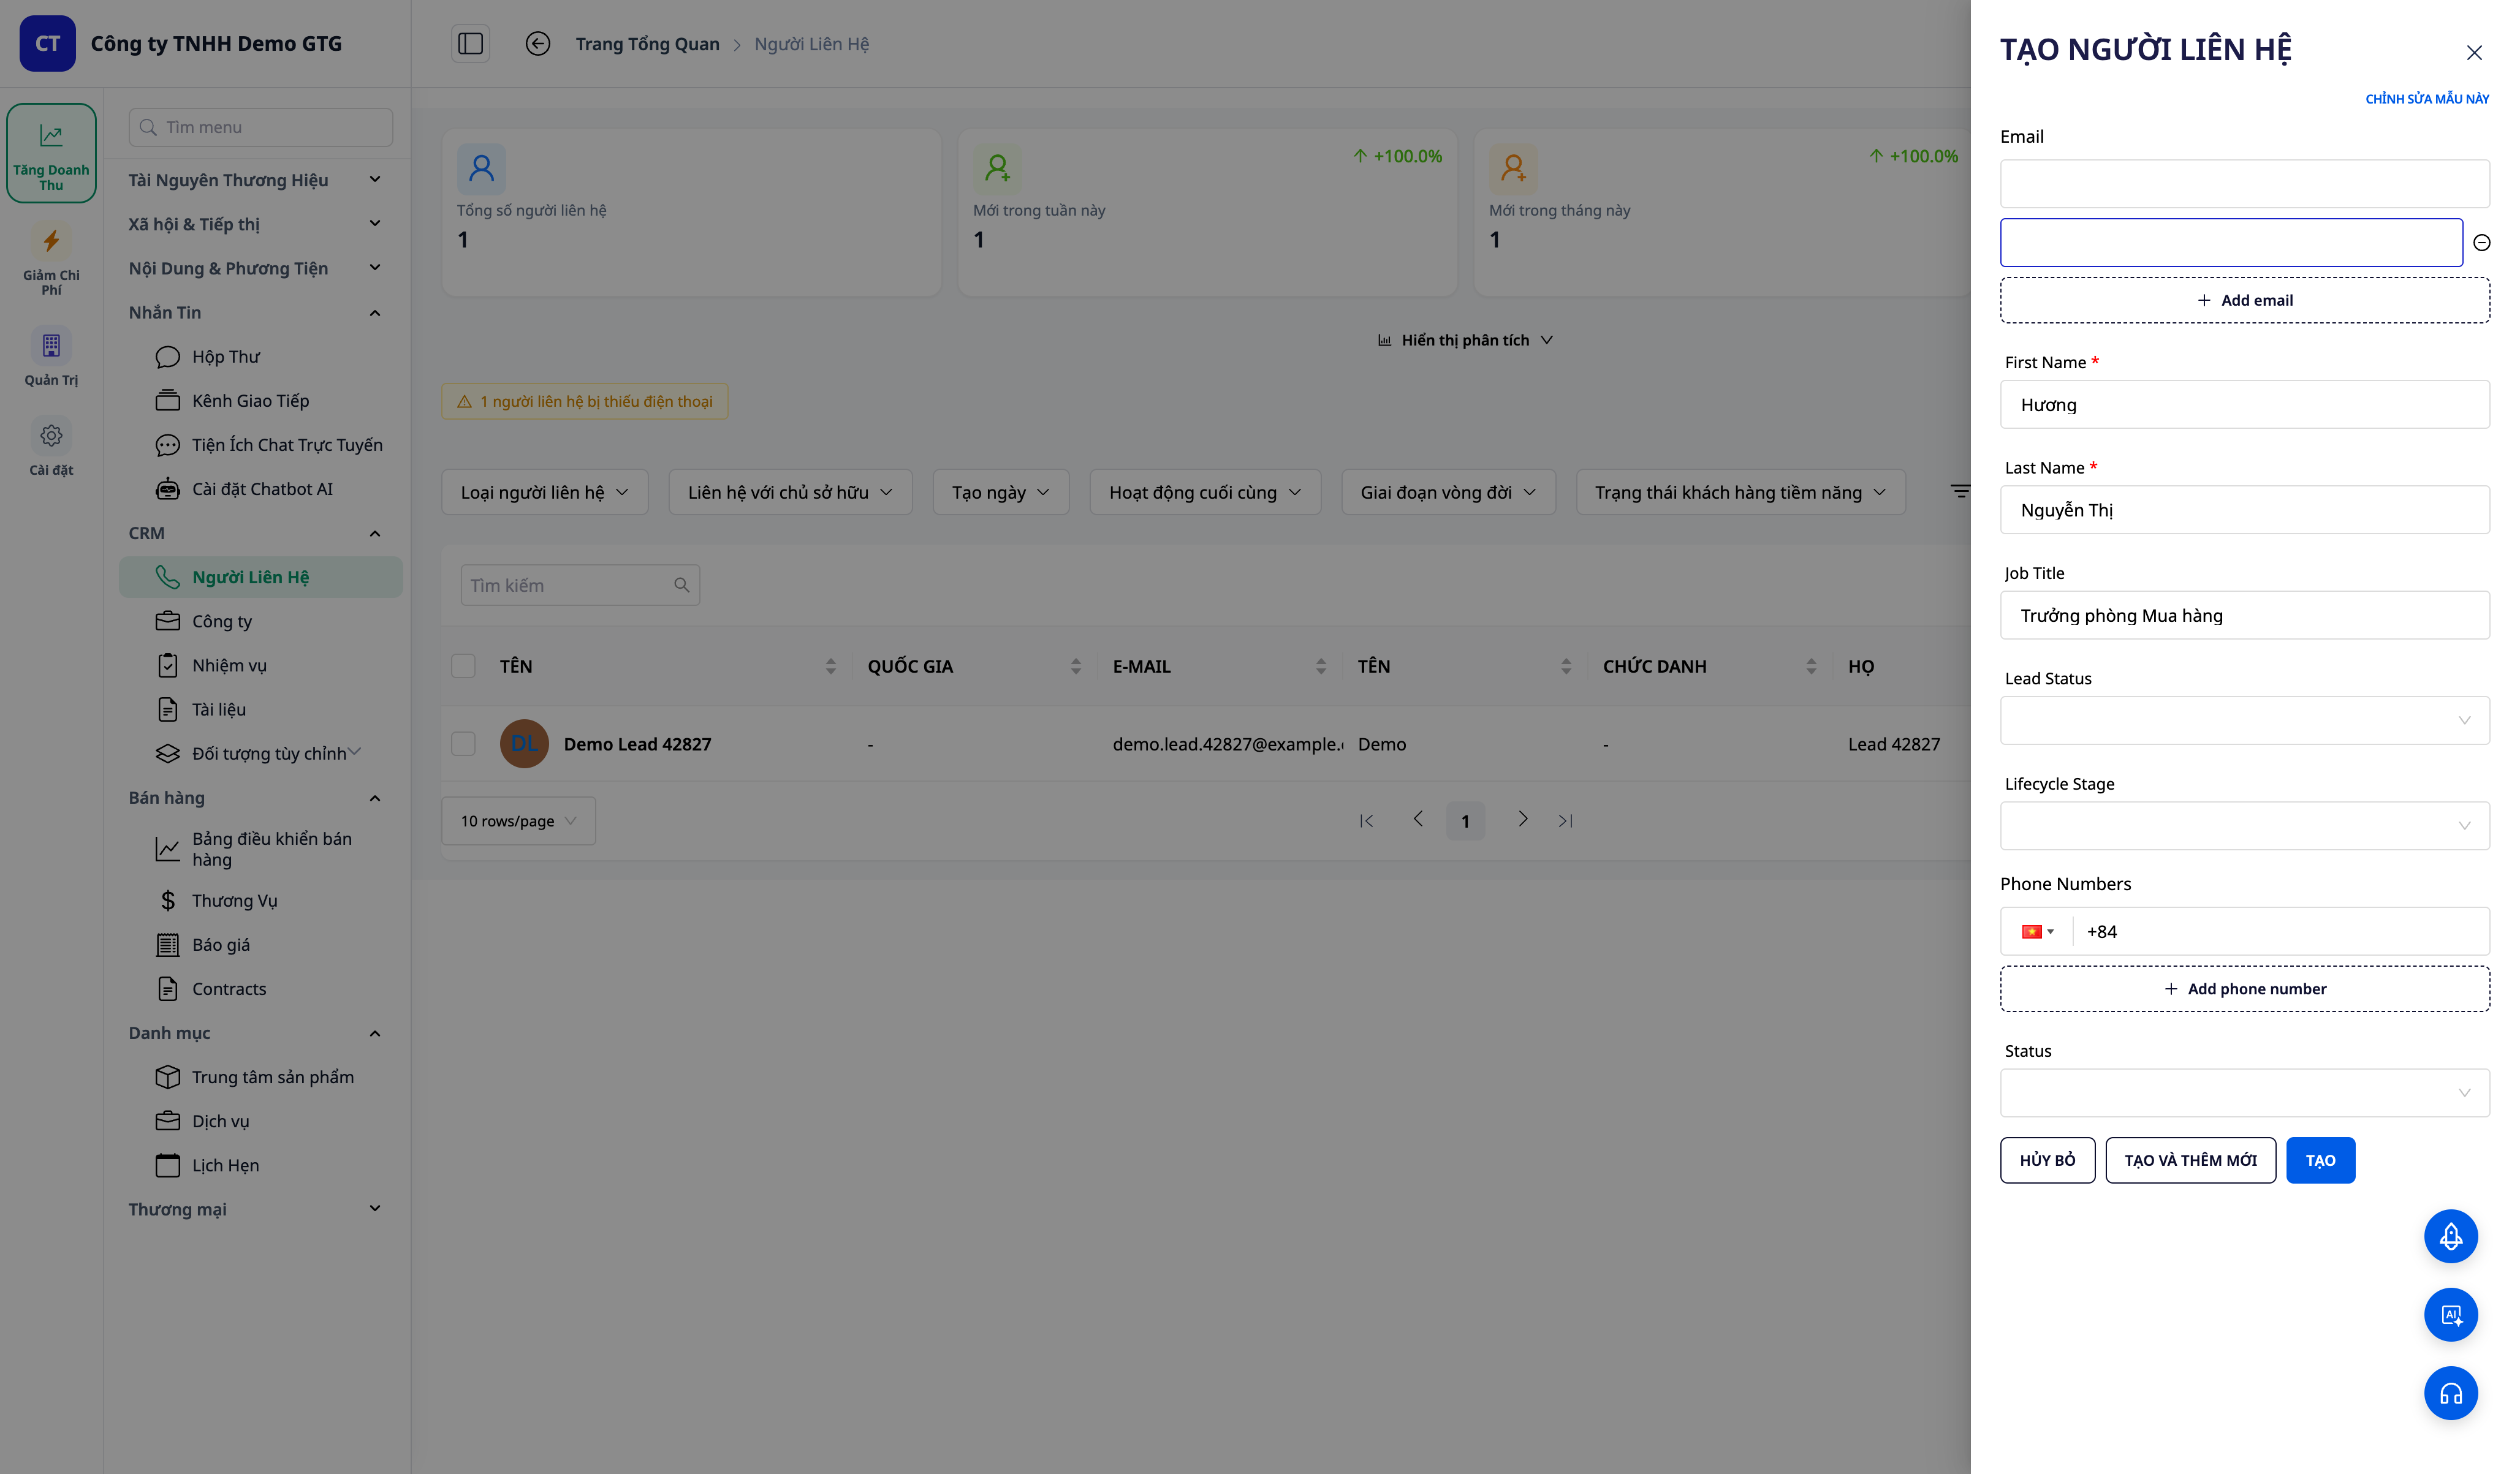Sort by the CHỨC DANH column
Image resolution: width=2520 pixels, height=1474 pixels.
point(1810,666)
